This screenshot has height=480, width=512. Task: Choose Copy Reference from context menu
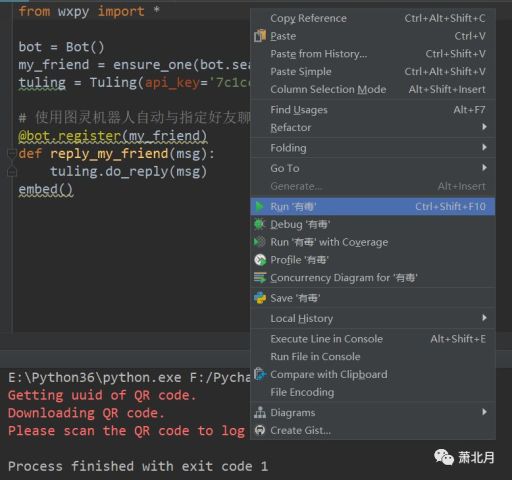(373, 18)
